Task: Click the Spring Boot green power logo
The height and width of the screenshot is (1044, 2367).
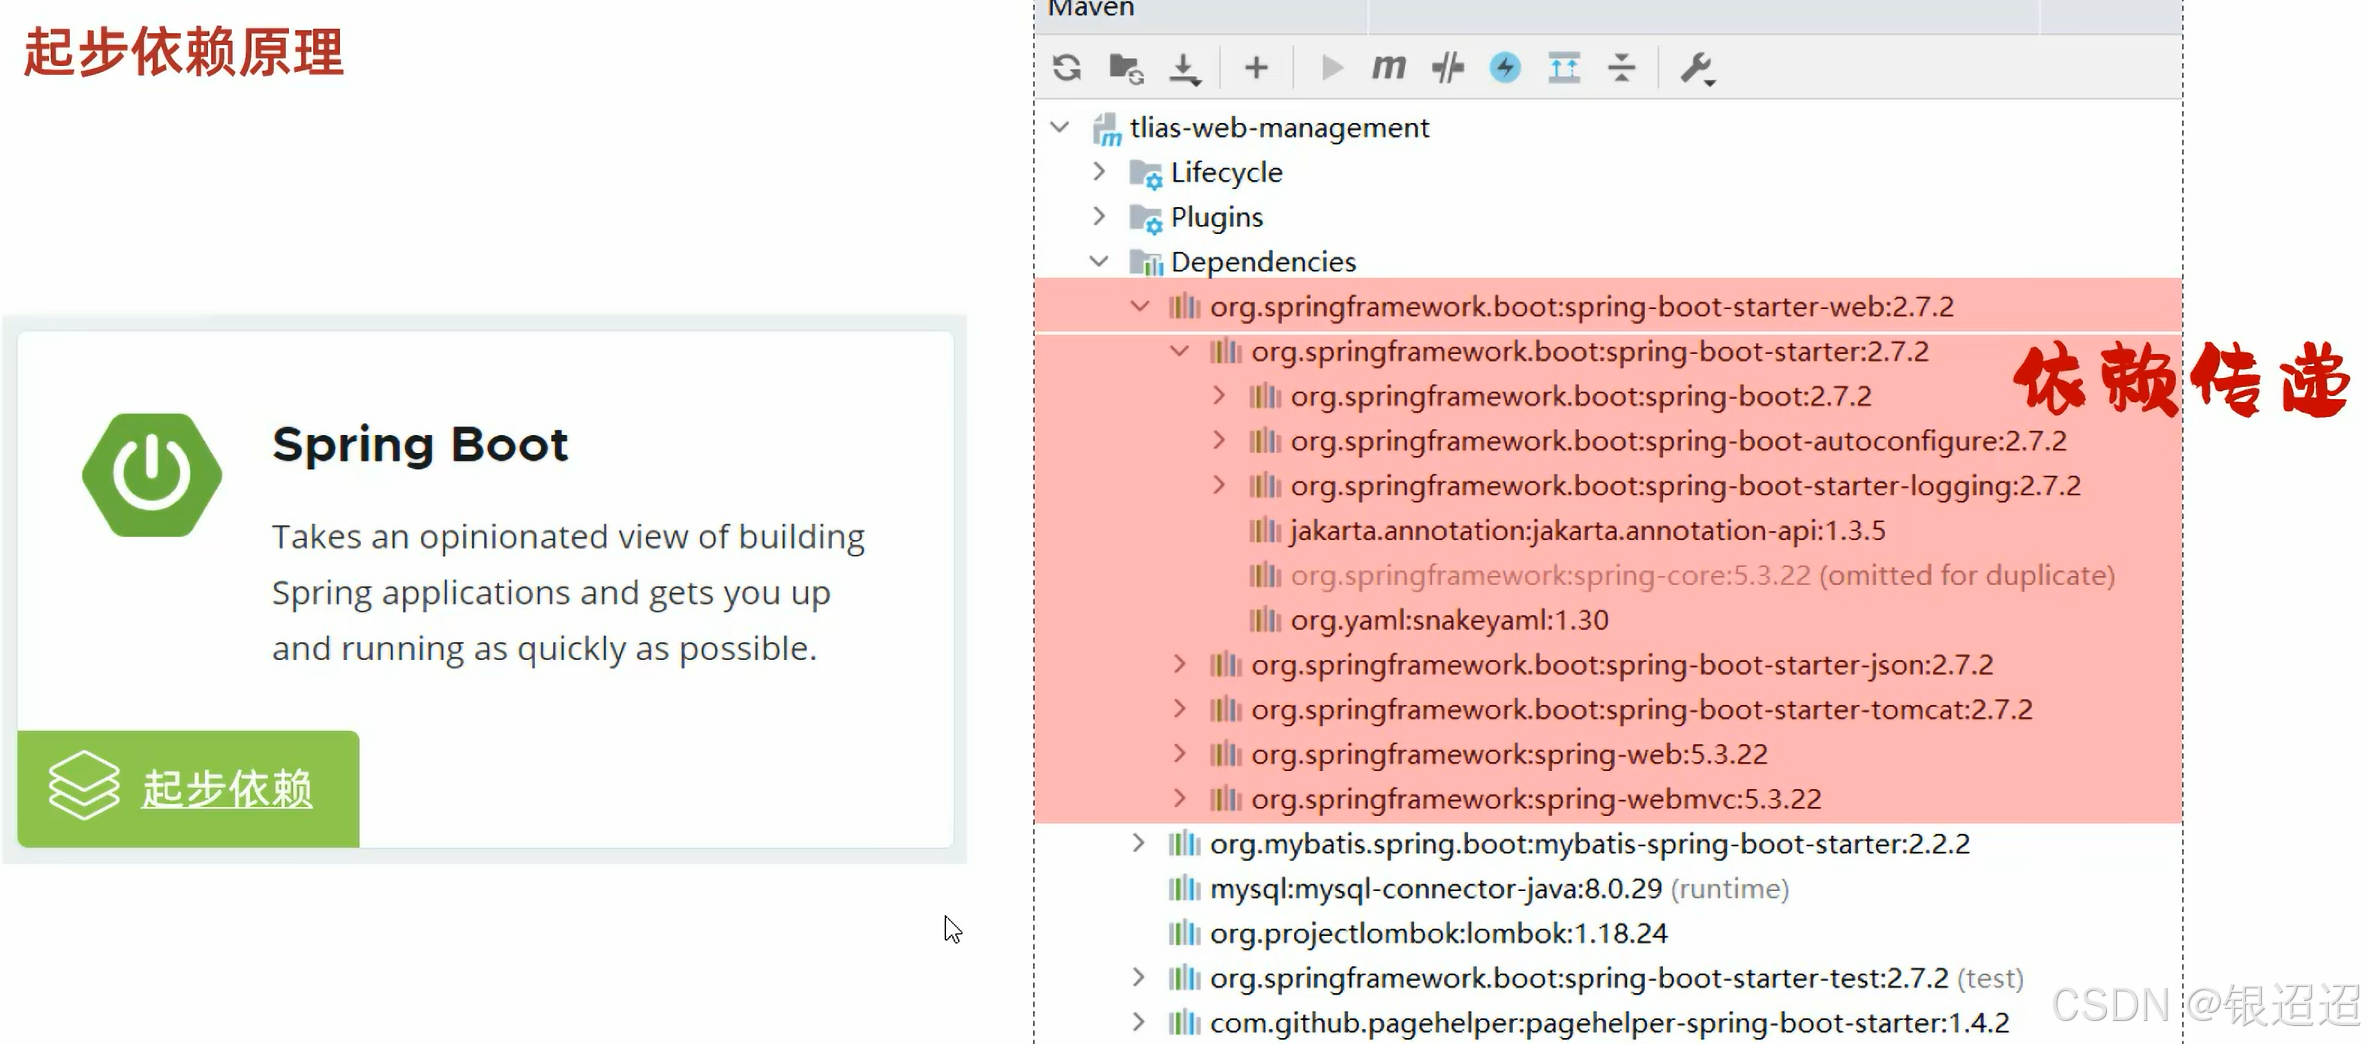Action: click(152, 475)
